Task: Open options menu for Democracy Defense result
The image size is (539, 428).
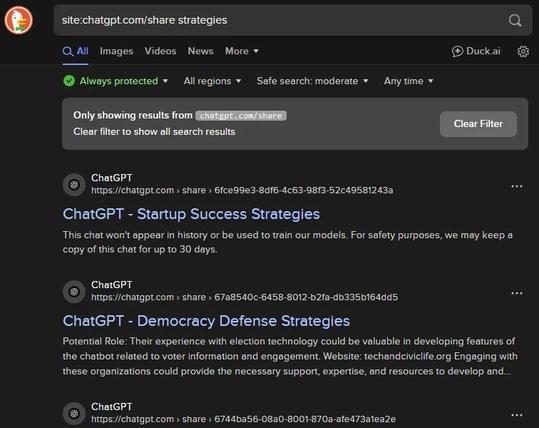Action: pos(516,293)
